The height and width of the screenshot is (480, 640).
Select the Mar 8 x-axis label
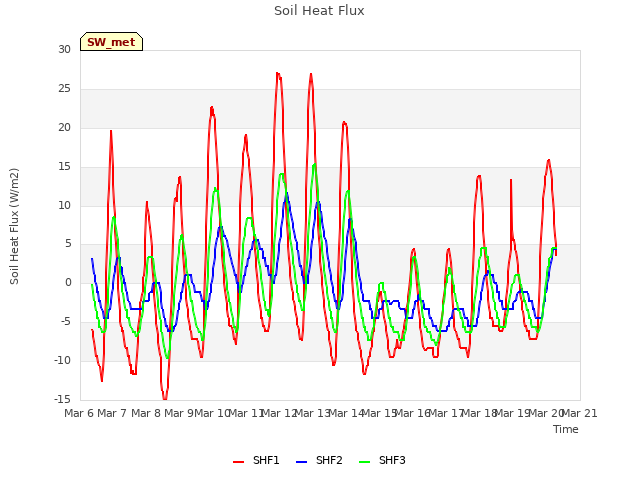(146, 413)
